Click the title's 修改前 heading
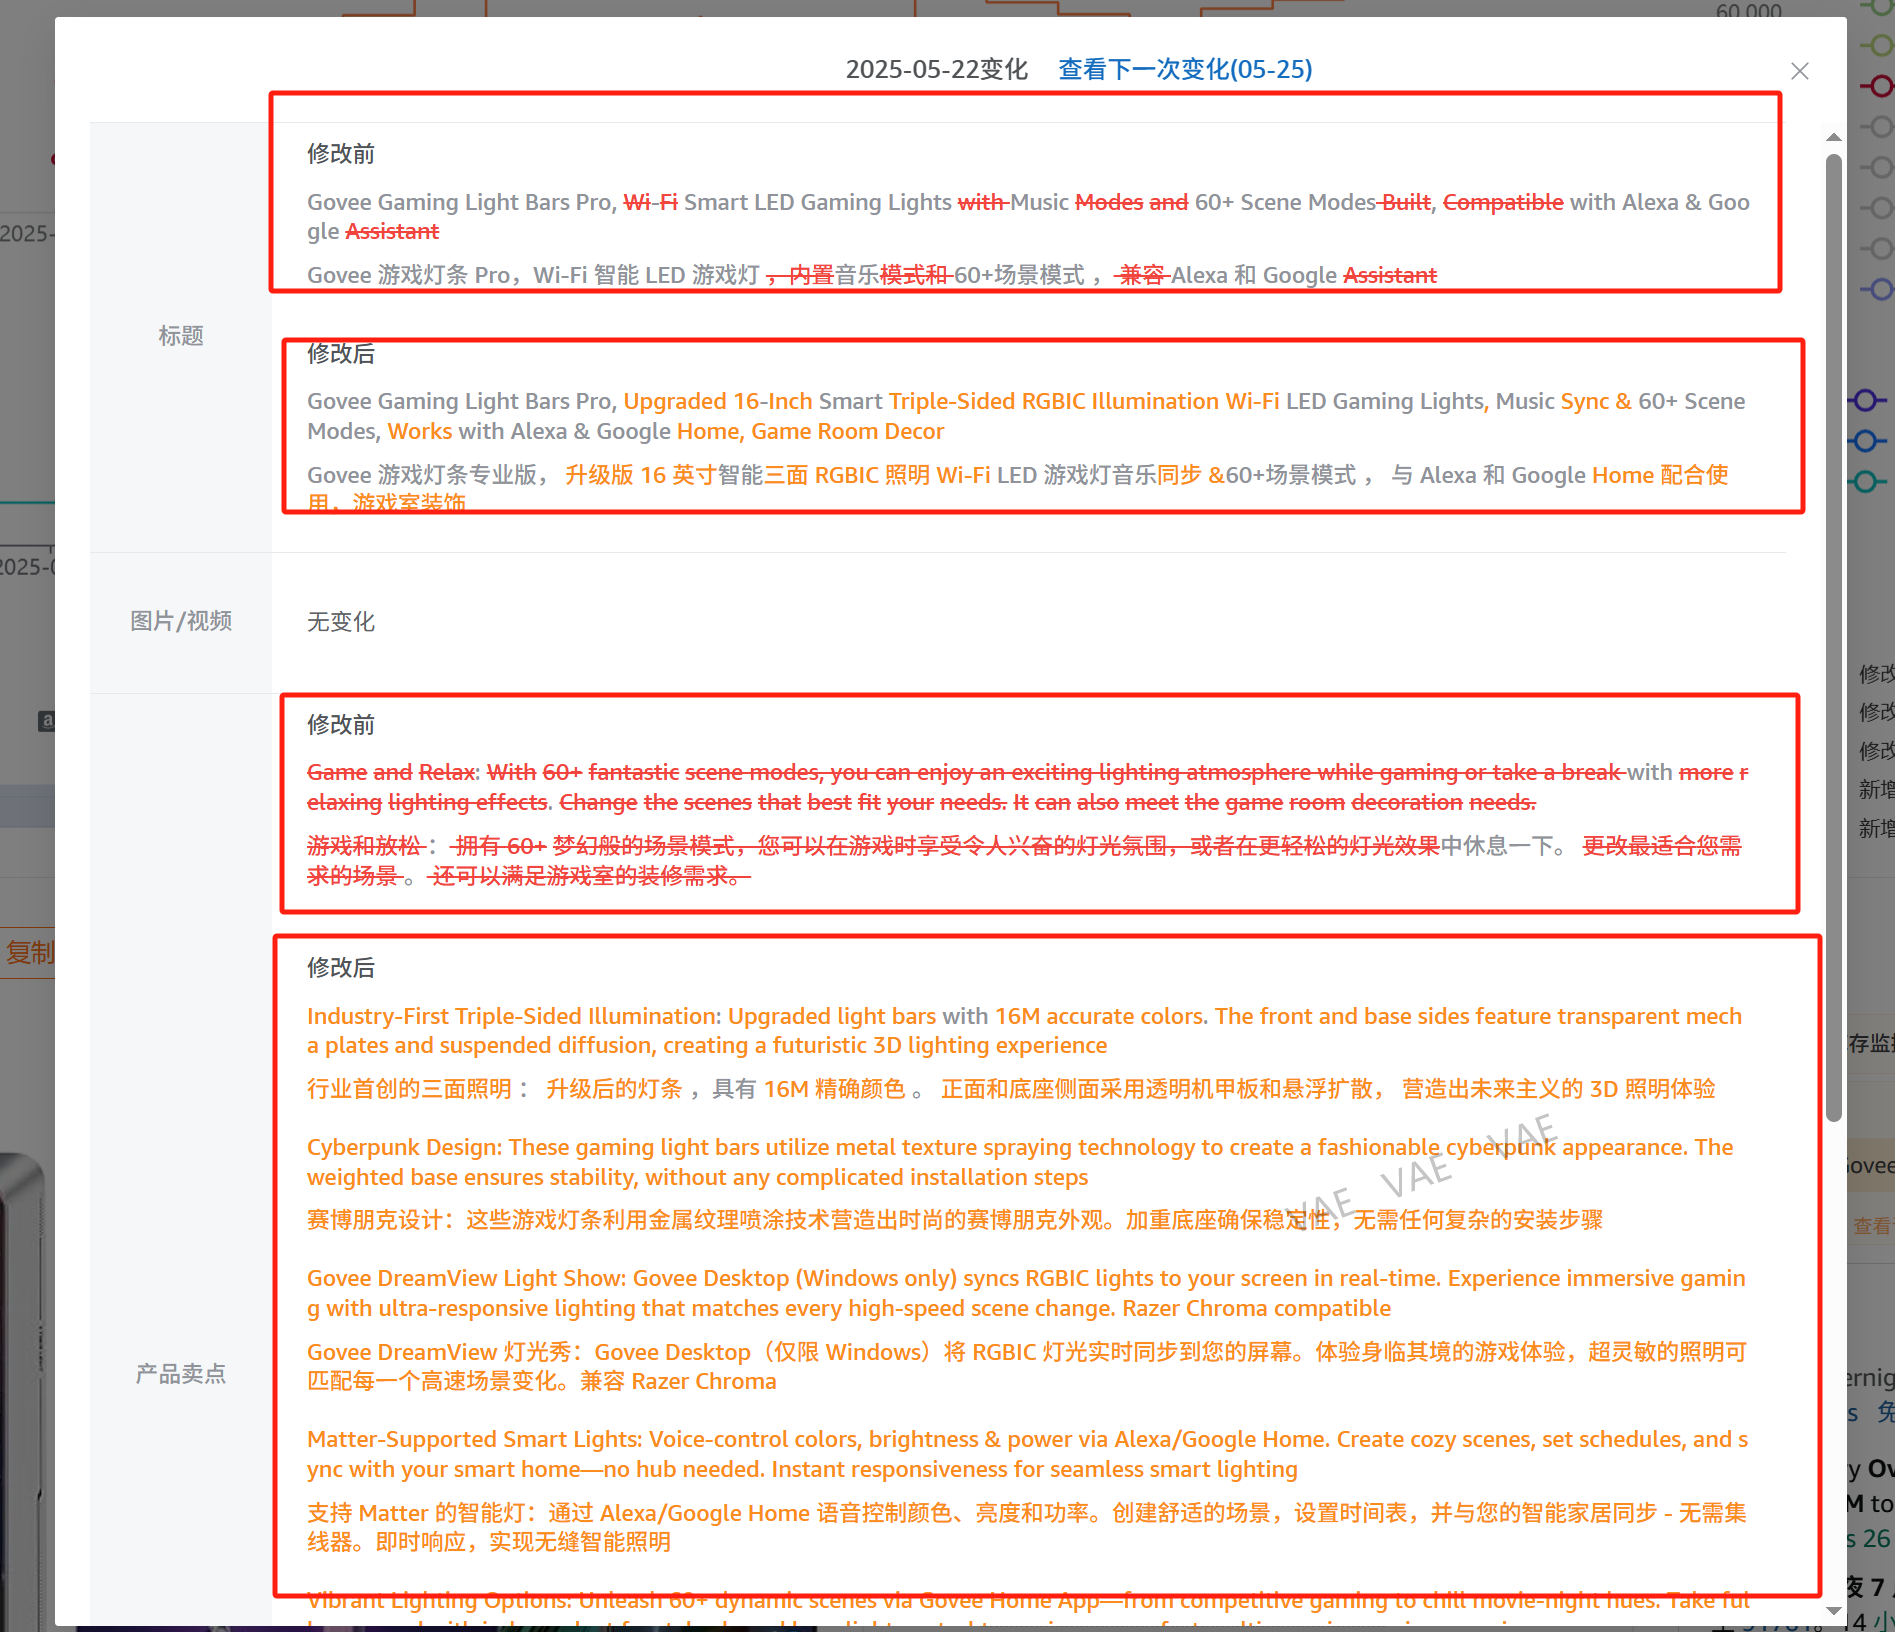Screen dimensions: 1895x1632 click(341, 154)
